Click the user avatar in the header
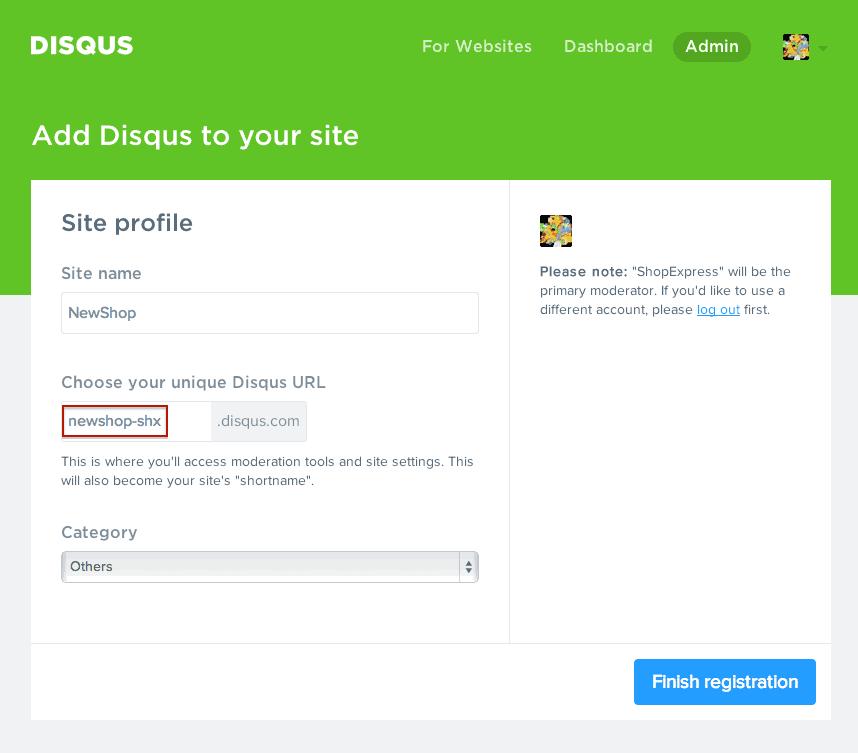The image size is (858, 753). coord(796,47)
